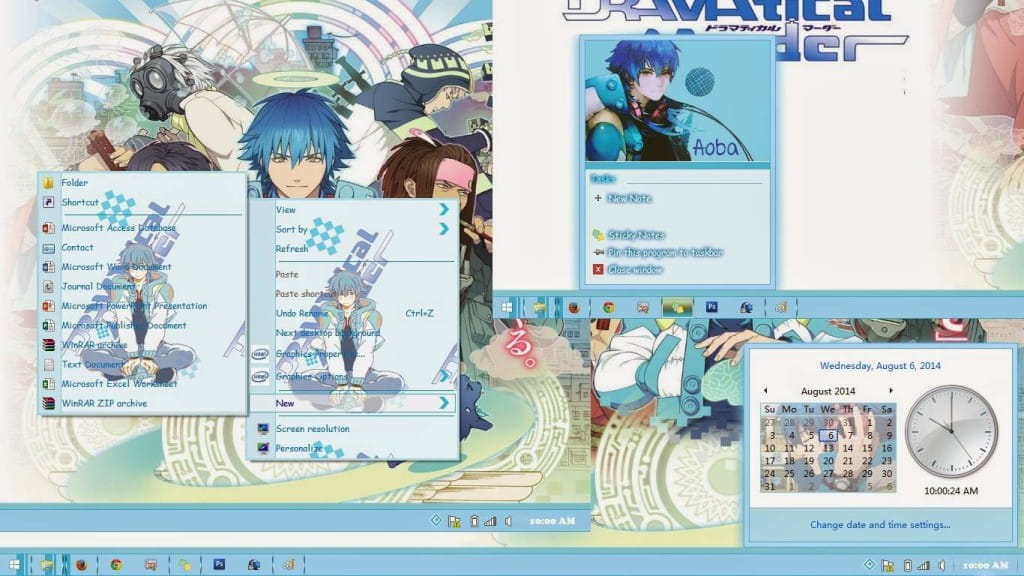Viewport: 1024px width, 576px height.
Task: Click the Start button on the taskbar
Action: [x=13, y=564]
